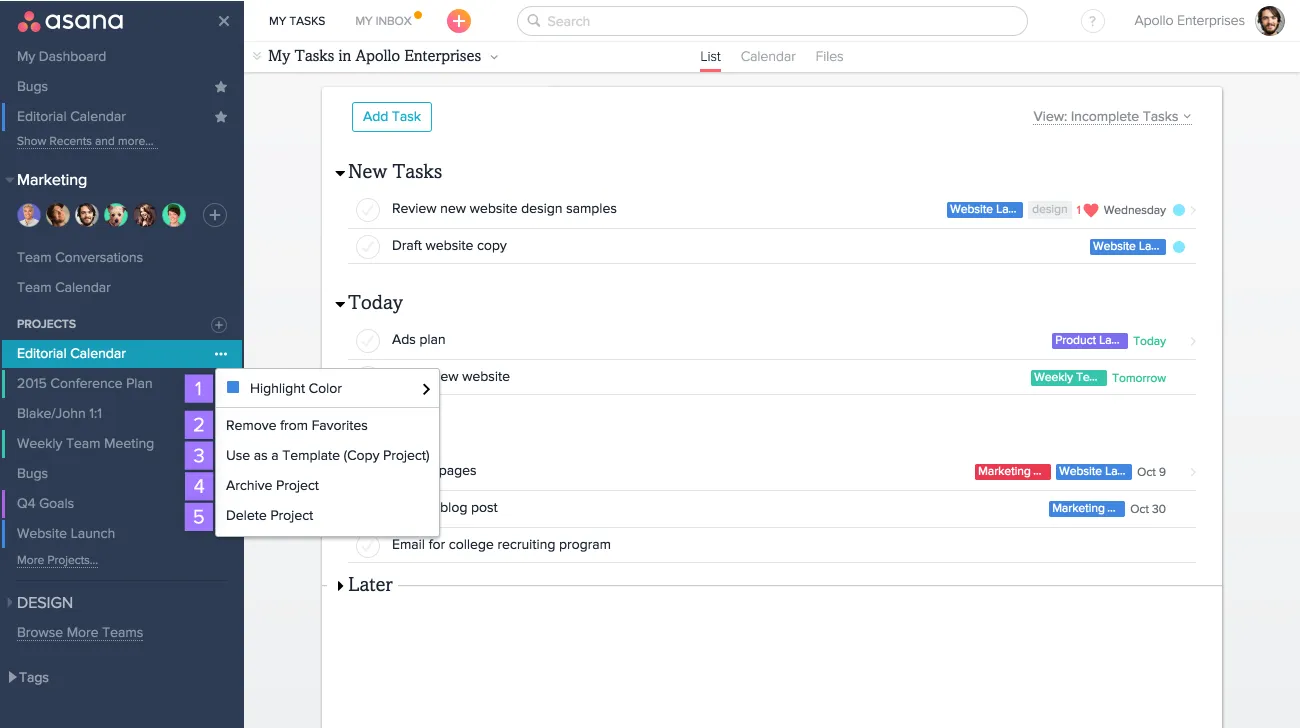Collapse the New Tasks section
Viewport: 1300px width, 728px height.
[341, 173]
